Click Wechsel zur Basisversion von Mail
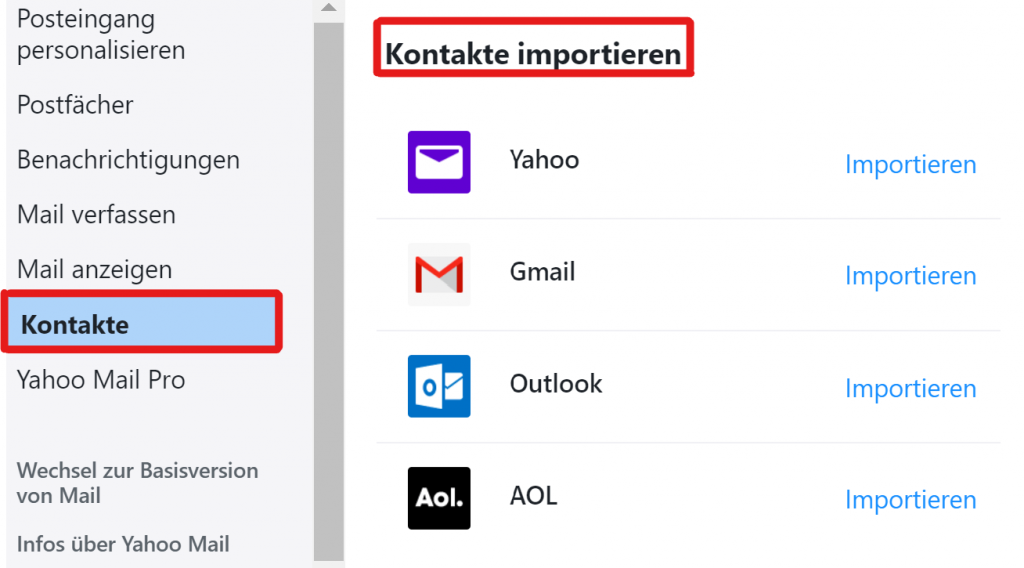This screenshot has width=1024, height=568. tap(137, 483)
